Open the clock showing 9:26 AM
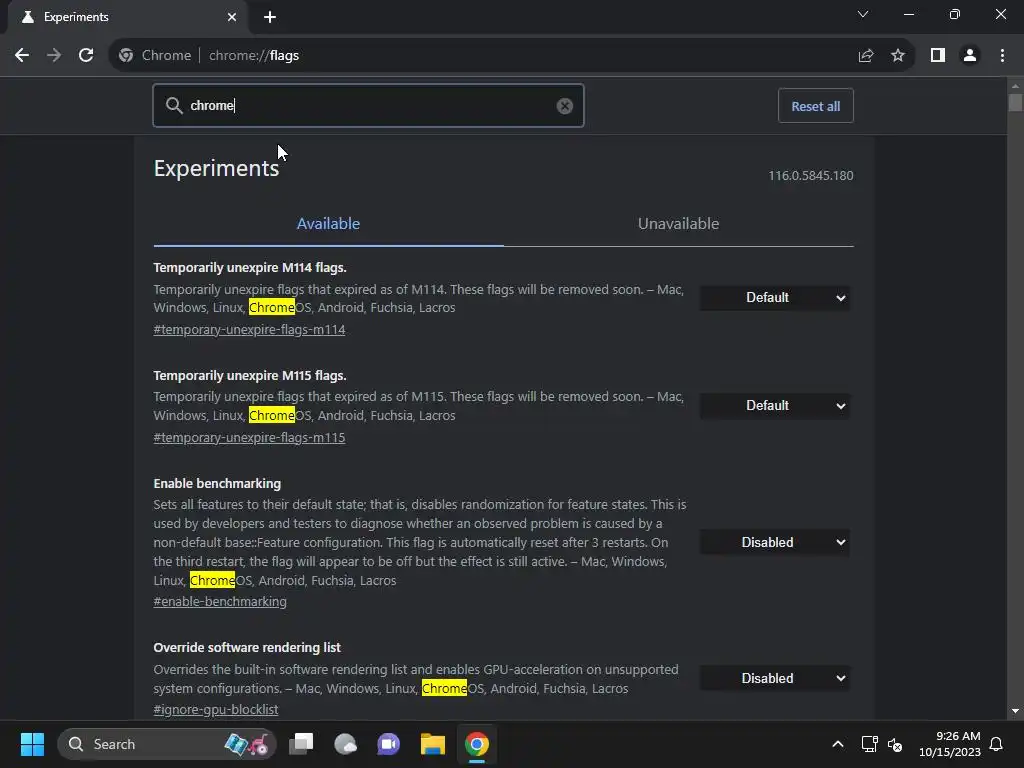The height and width of the screenshot is (768, 1024). (x=950, y=744)
